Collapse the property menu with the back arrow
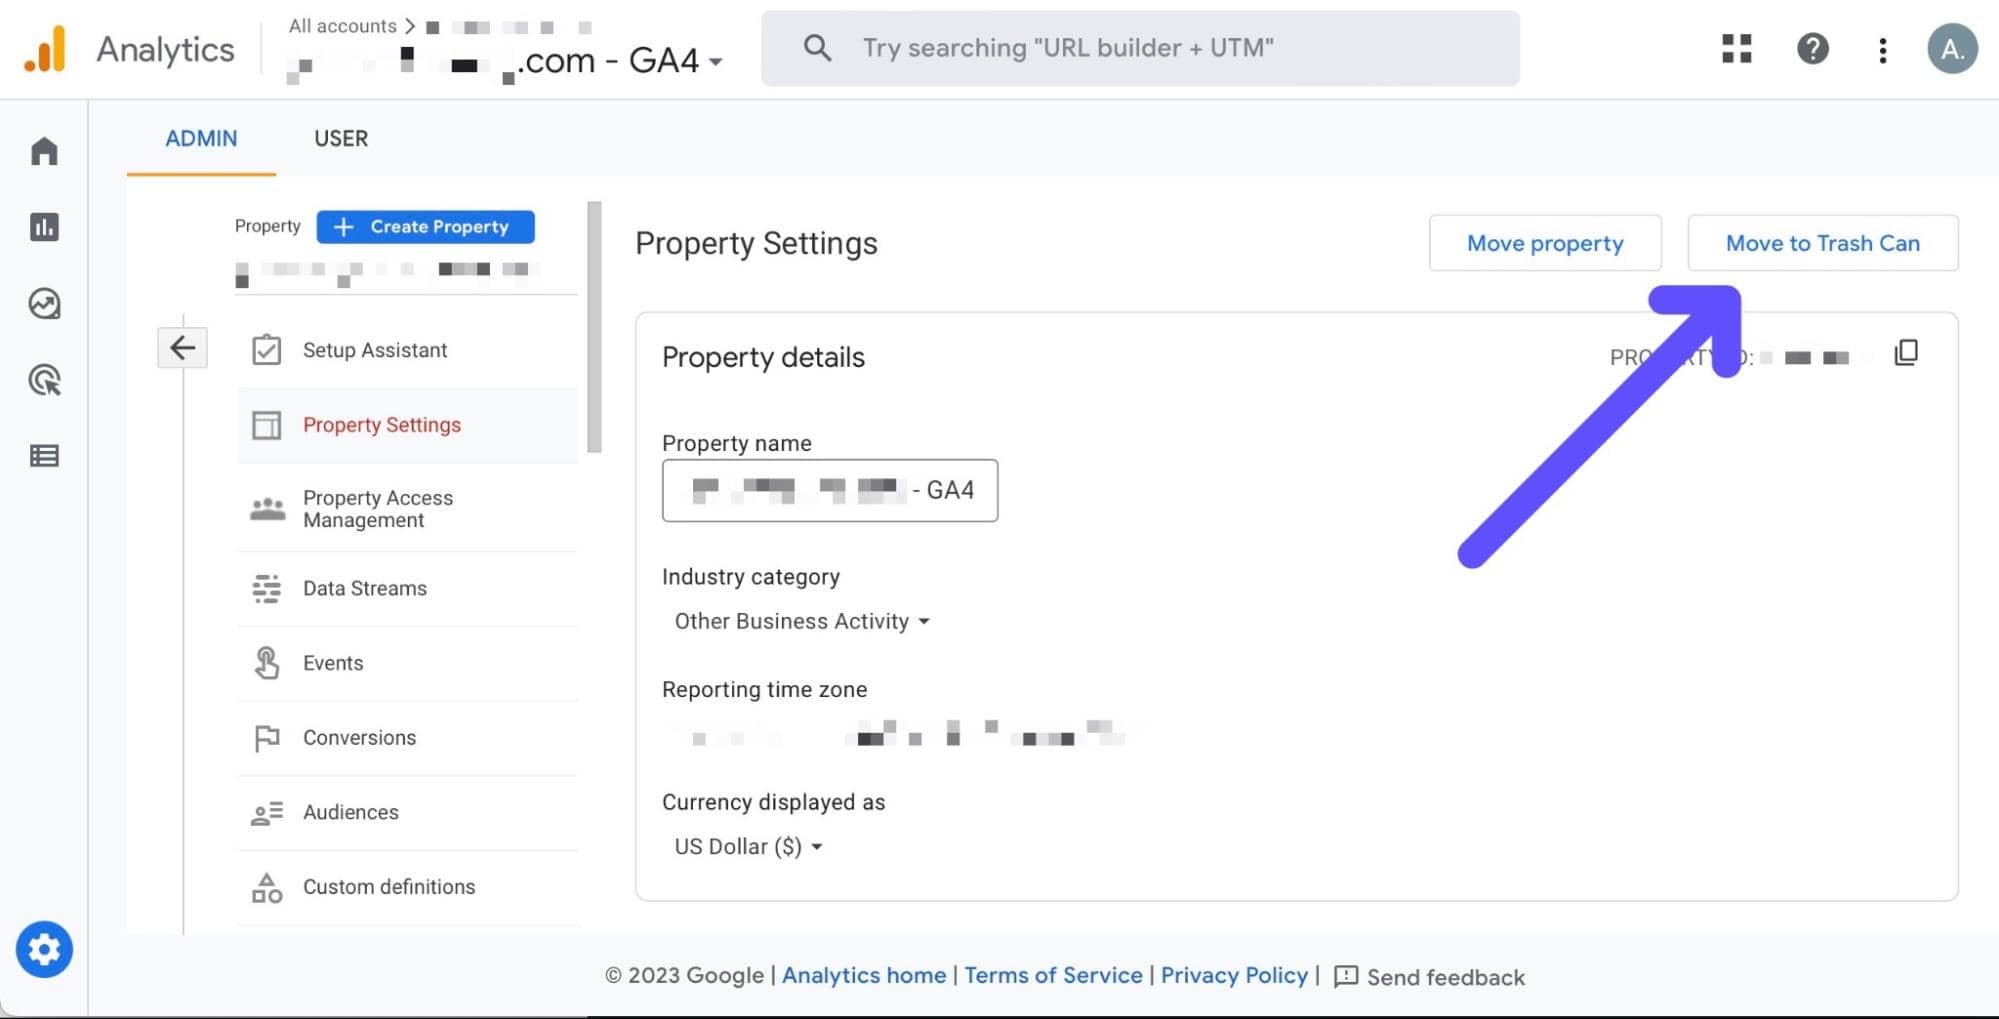 click(x=182, y=347)
